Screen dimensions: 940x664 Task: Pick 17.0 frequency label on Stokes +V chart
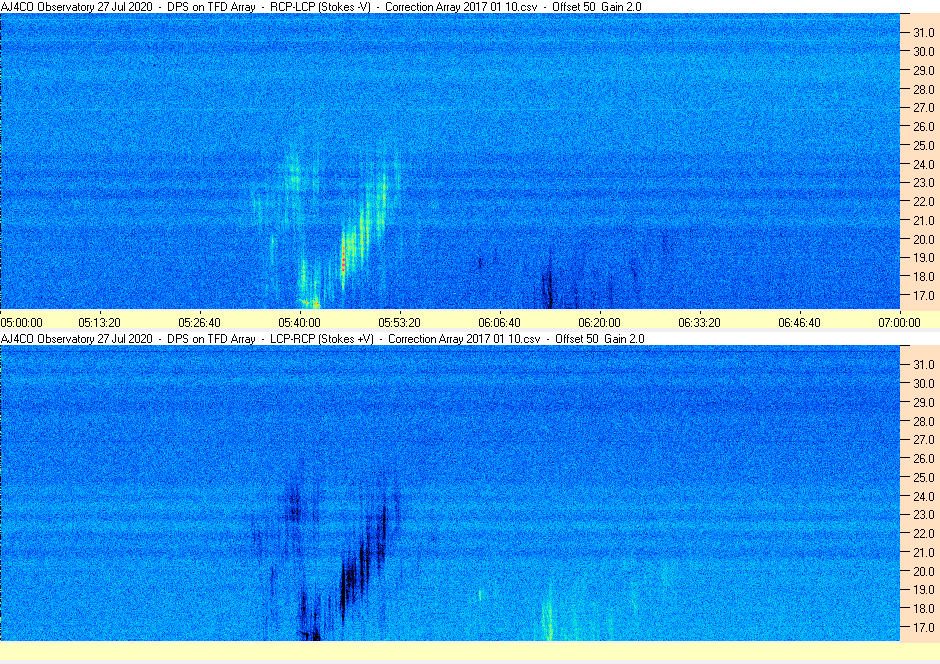[924, 627]
